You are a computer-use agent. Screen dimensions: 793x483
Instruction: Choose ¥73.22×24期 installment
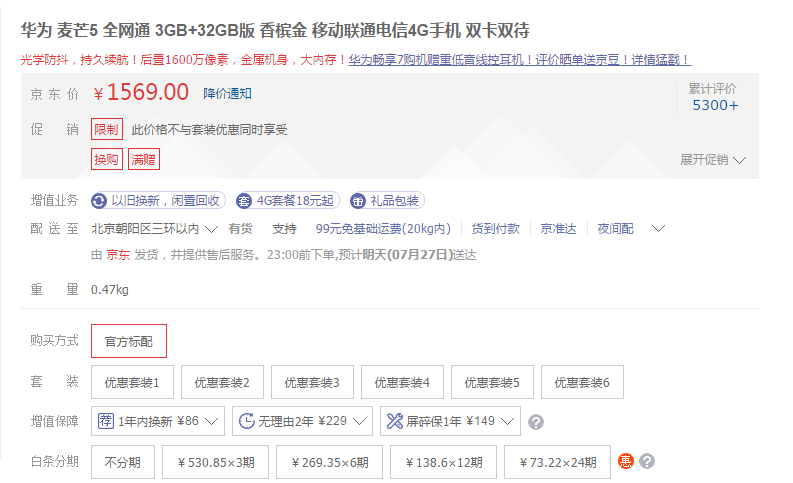click(x=557, y=462)
